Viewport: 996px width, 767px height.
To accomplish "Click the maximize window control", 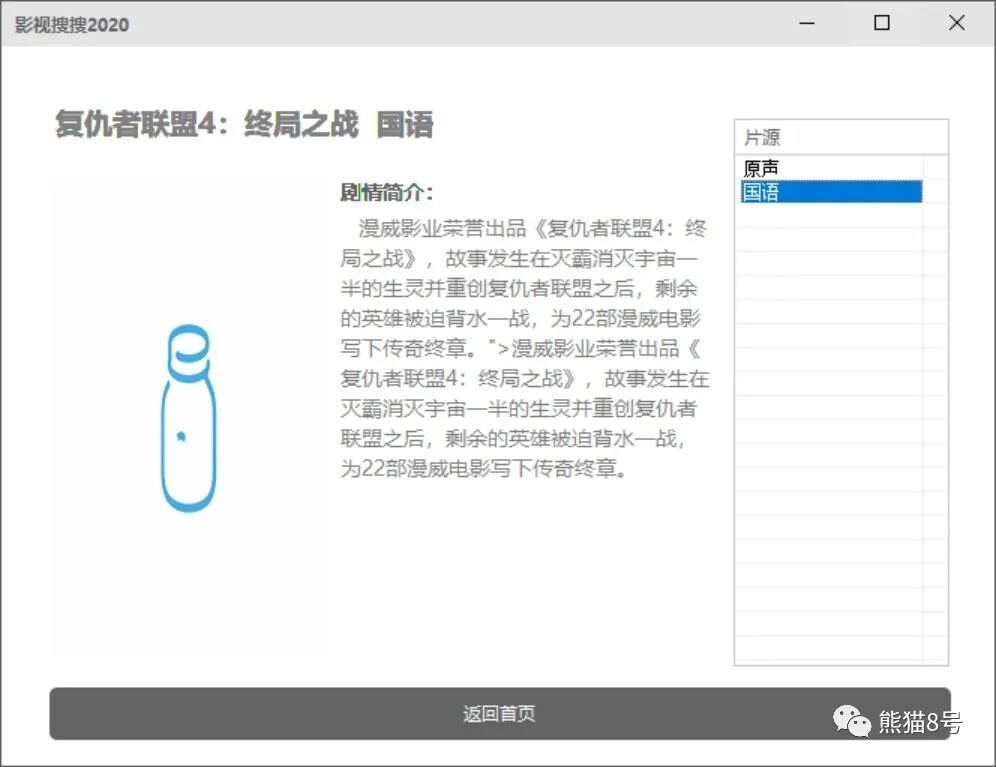I will pyautogui.click(x=881, y=22).
